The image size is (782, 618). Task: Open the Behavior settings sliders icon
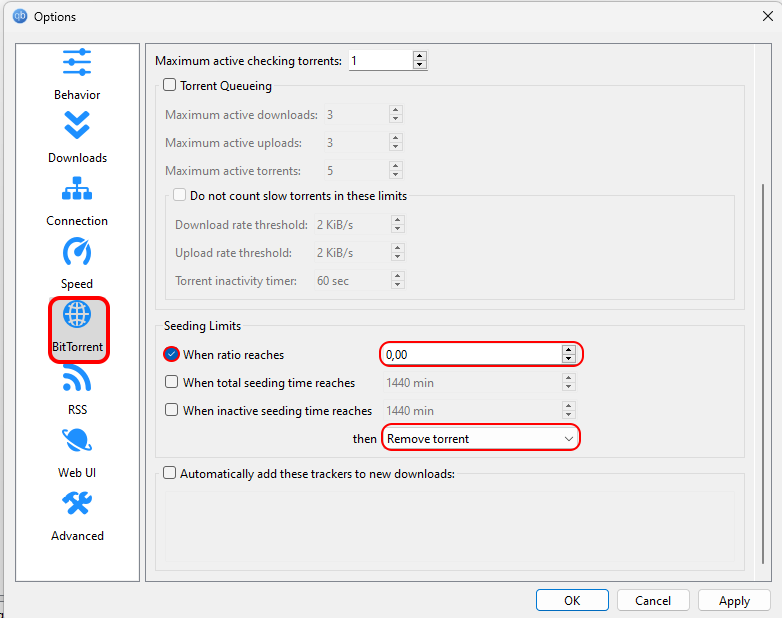pos(77,62)
